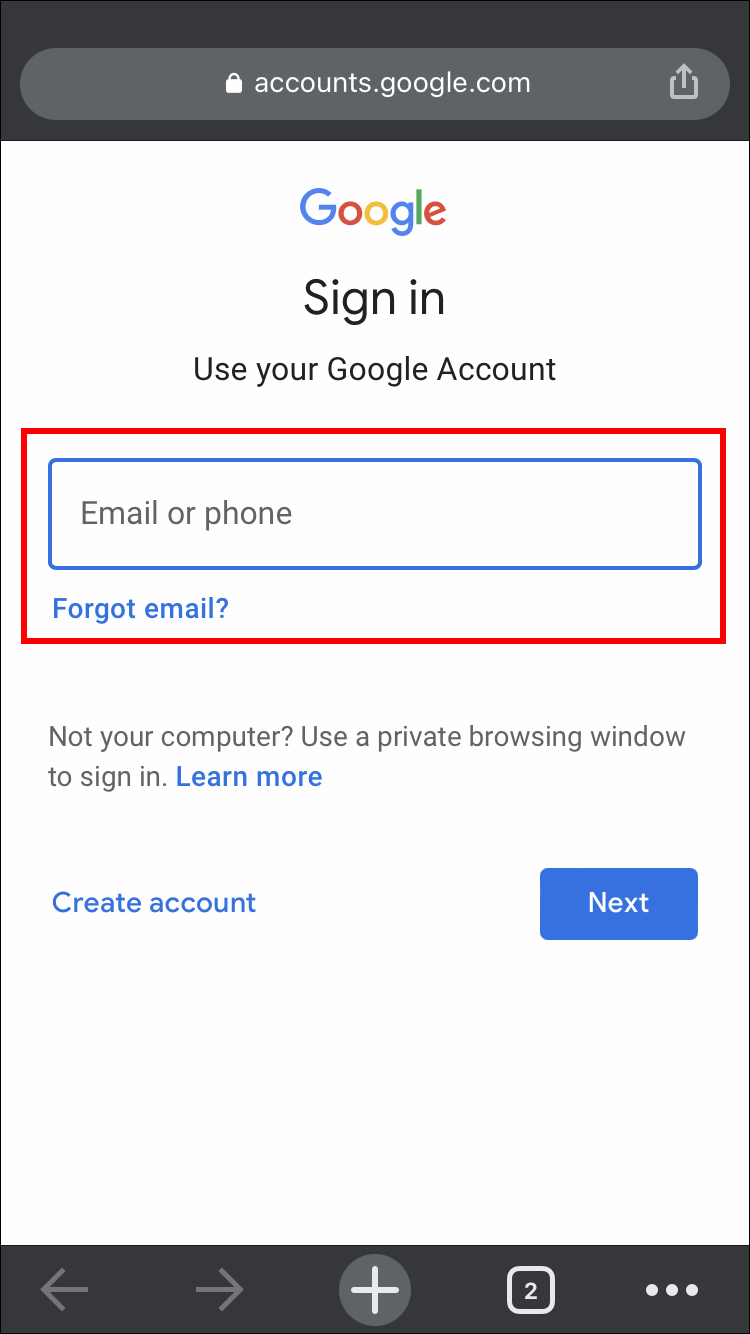The height and width of the screenshot is (1334, 750).
Task: Click the padlock security icon
Action: coord(234,83)
